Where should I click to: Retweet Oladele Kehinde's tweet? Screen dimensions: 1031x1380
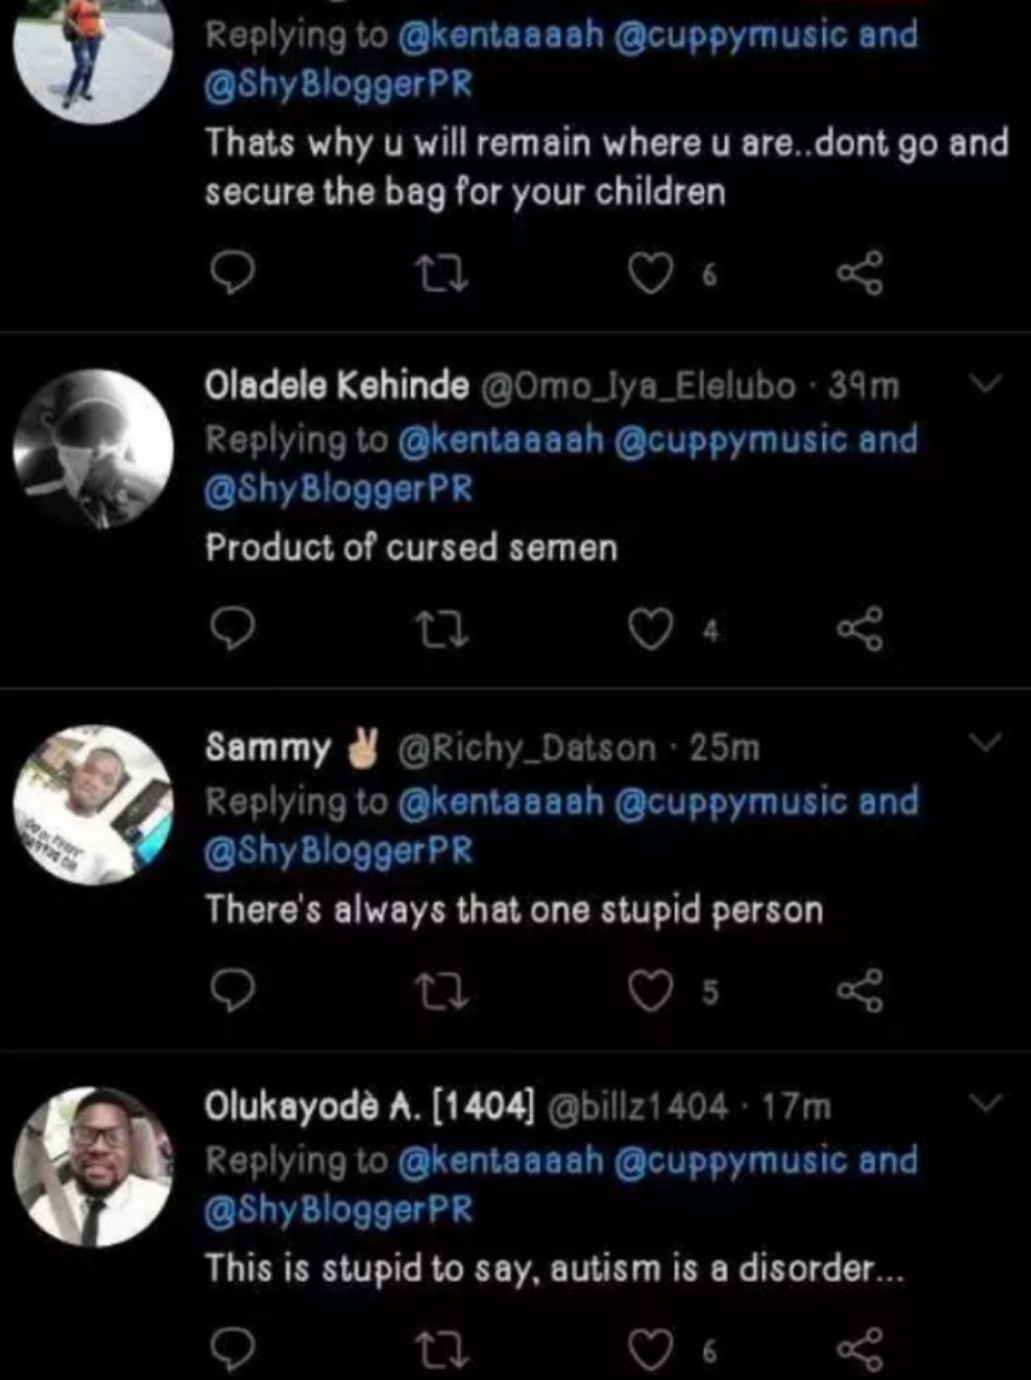tap(441, 630)
